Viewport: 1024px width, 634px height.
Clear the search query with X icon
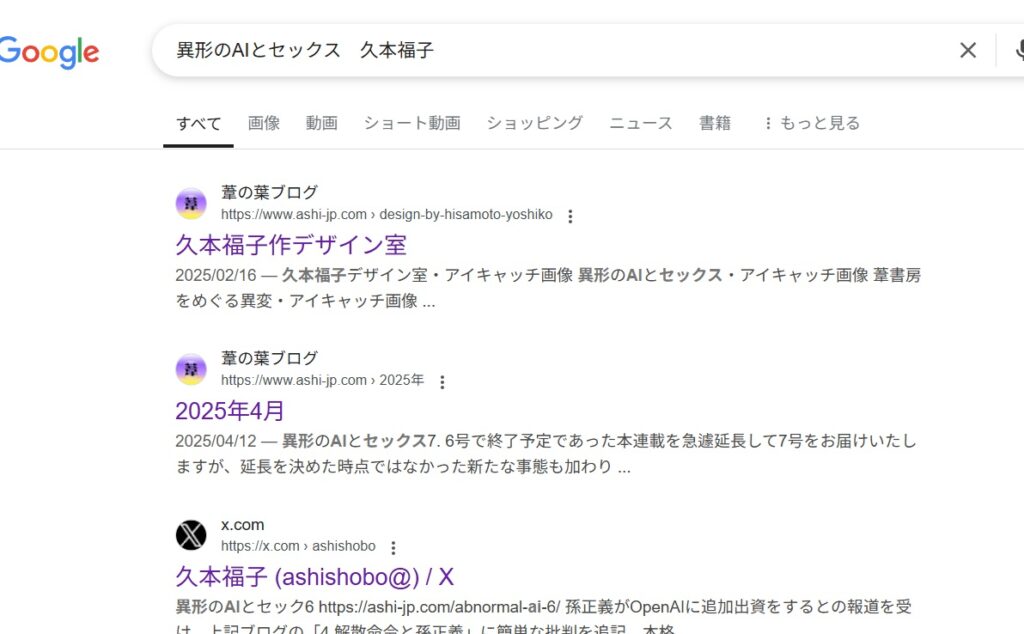click(x=968, y=50)
